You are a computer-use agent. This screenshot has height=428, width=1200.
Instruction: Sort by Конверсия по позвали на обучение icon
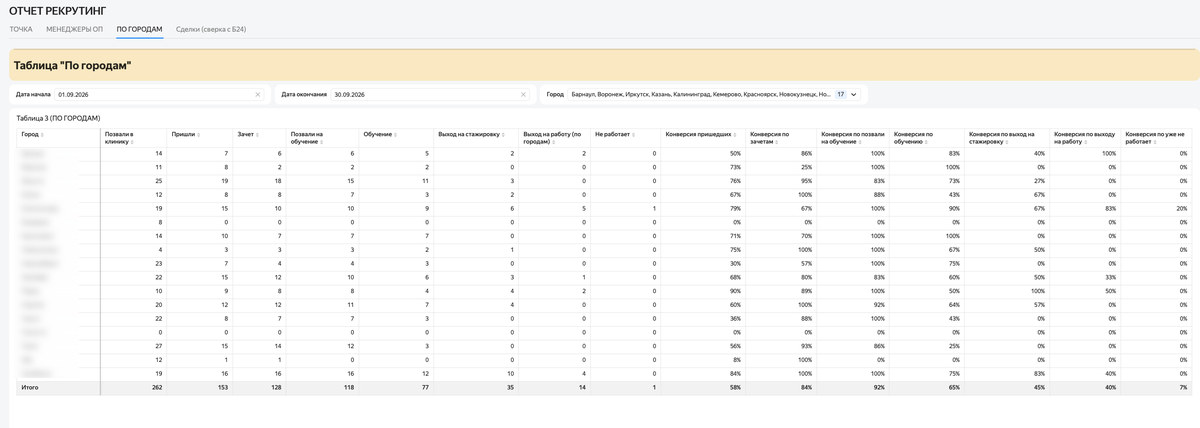click(861, 141)
